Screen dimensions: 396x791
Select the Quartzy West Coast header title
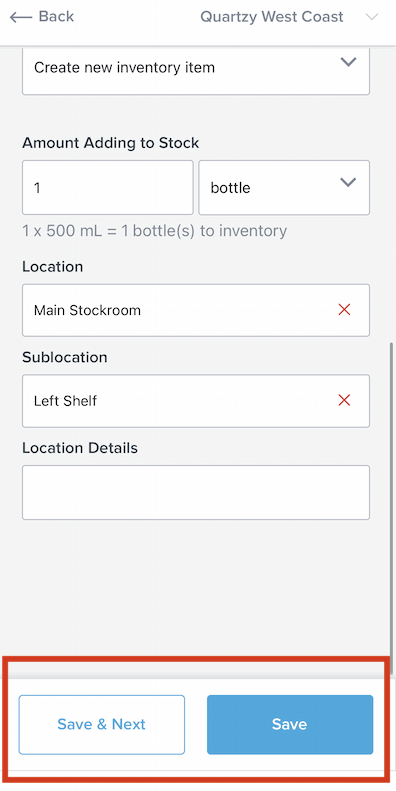pyautogui.click(x=272, y=17)
